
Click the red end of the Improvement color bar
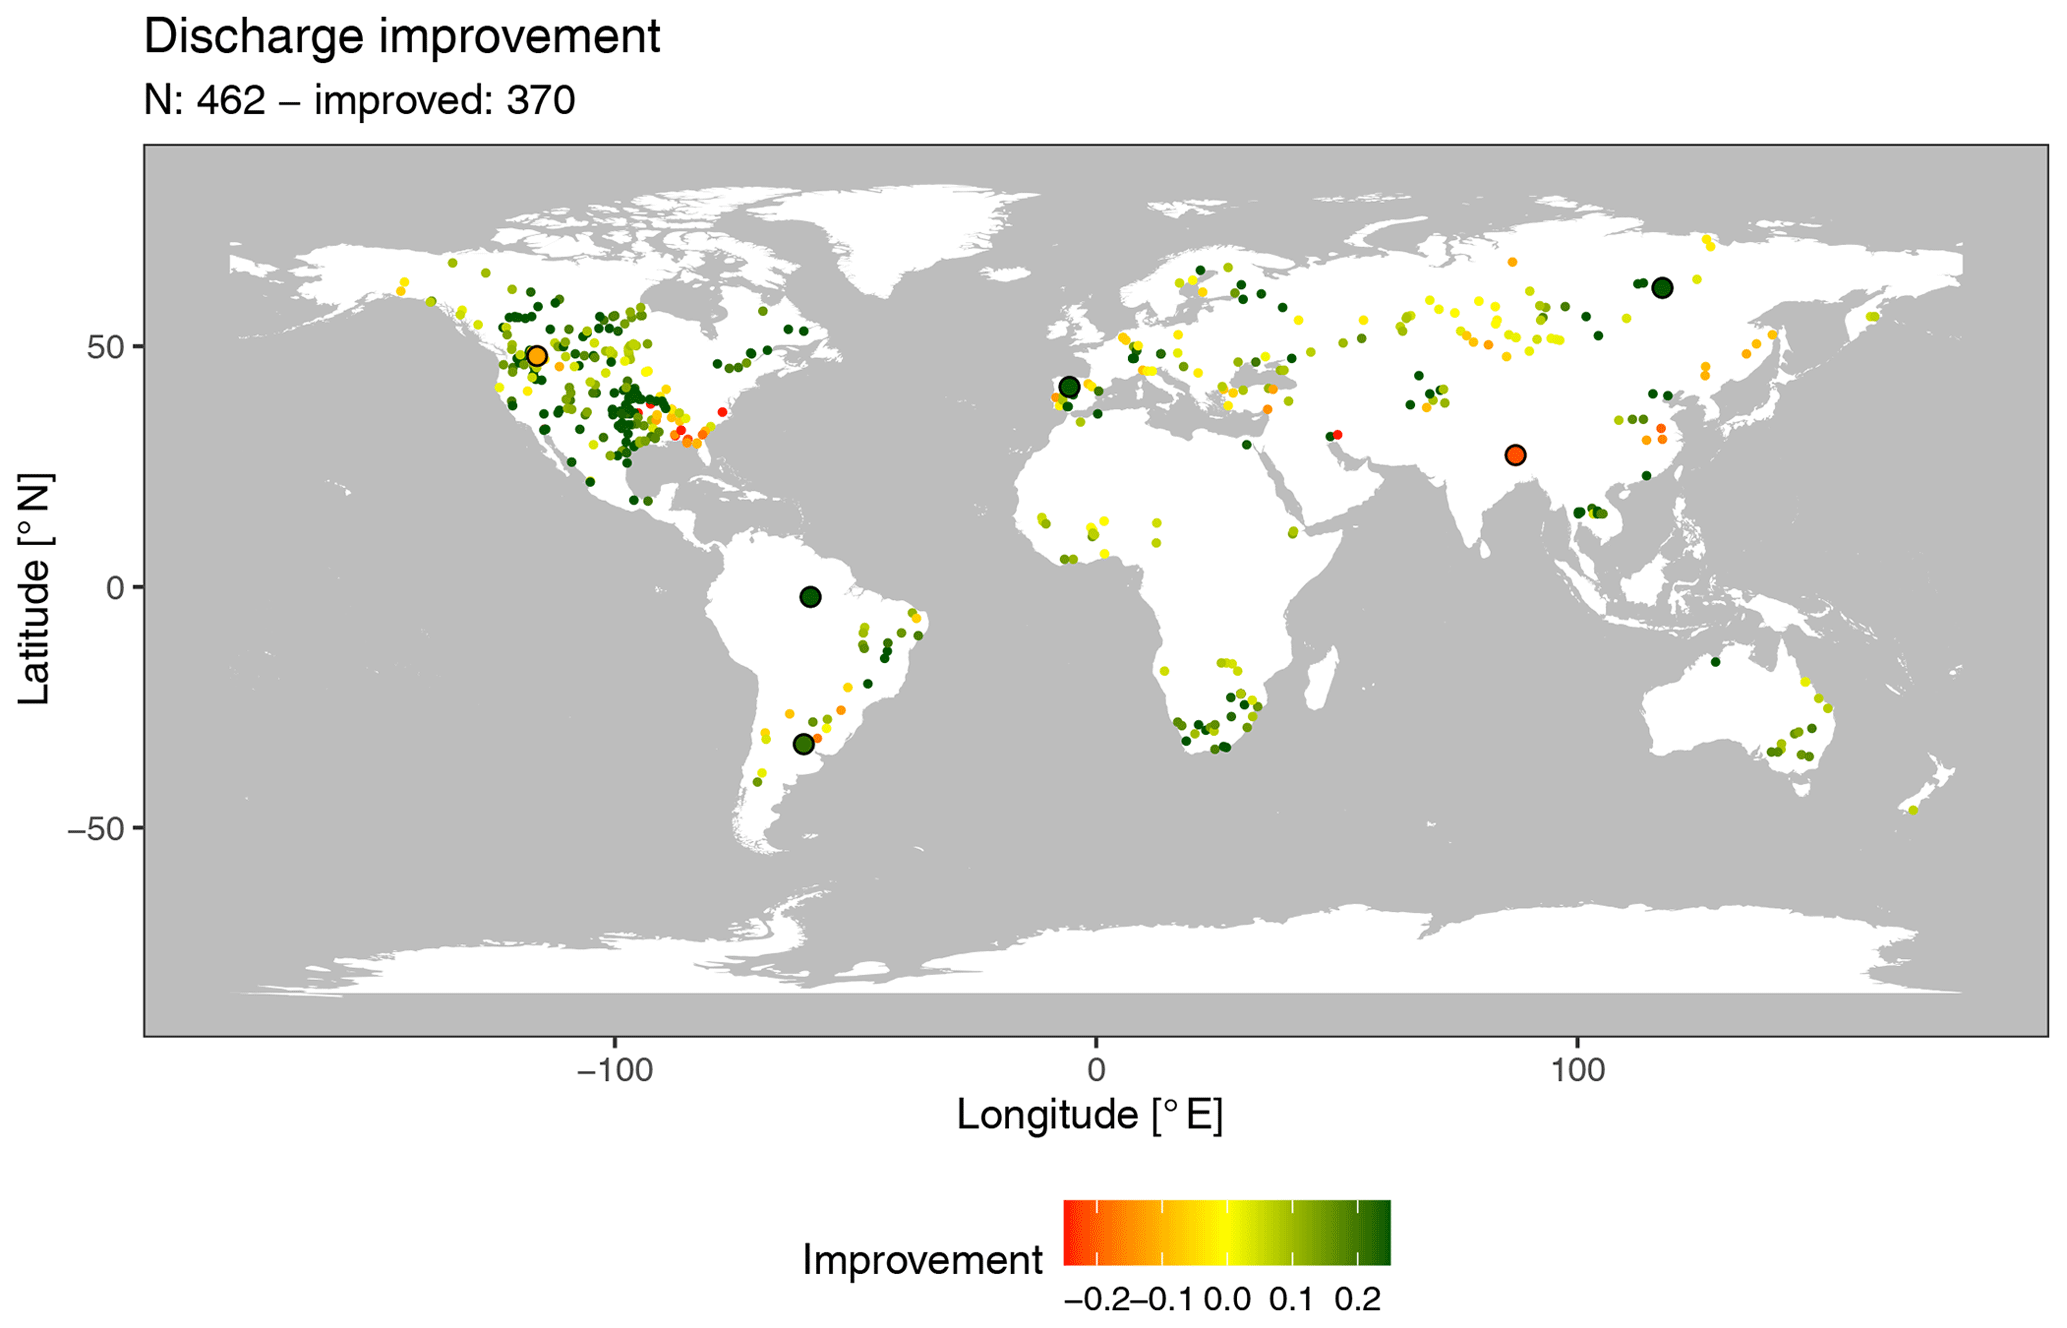(x=1072, y=1232)
